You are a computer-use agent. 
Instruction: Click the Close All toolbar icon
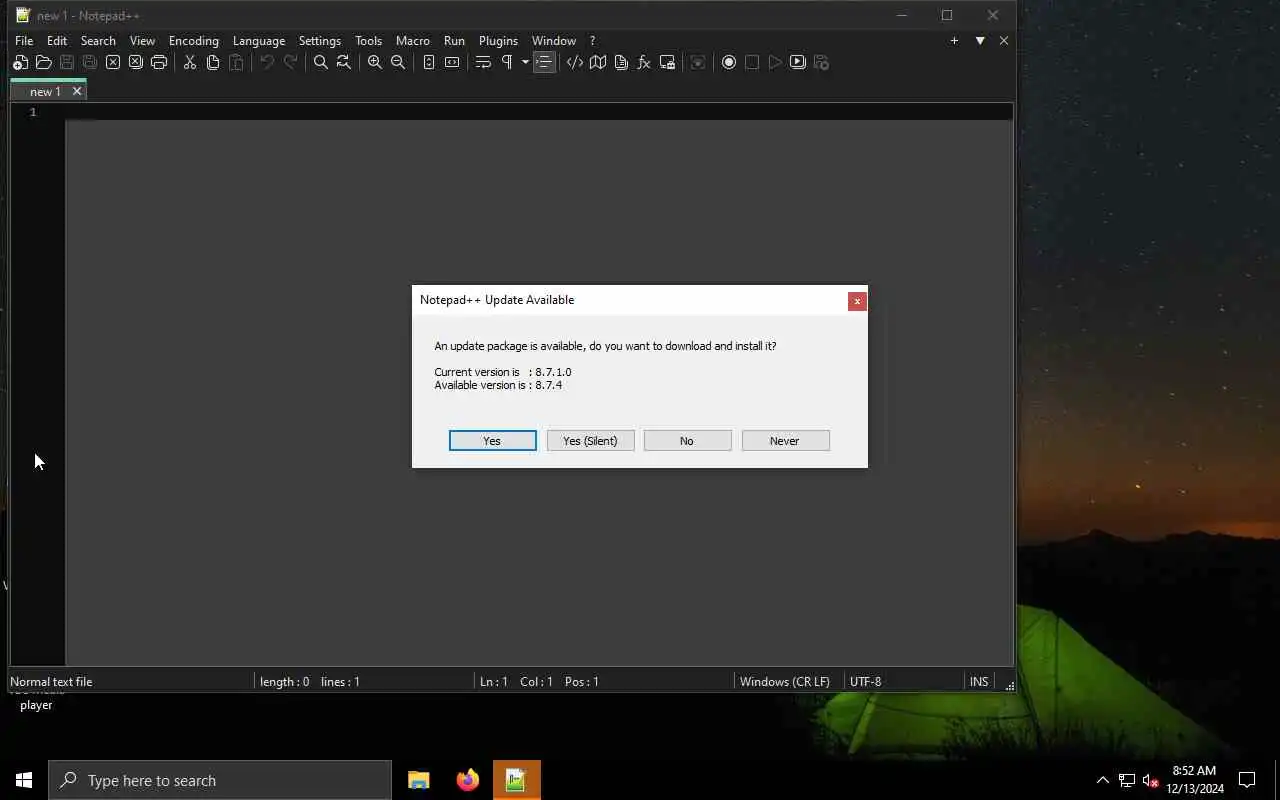coord(135,62)
